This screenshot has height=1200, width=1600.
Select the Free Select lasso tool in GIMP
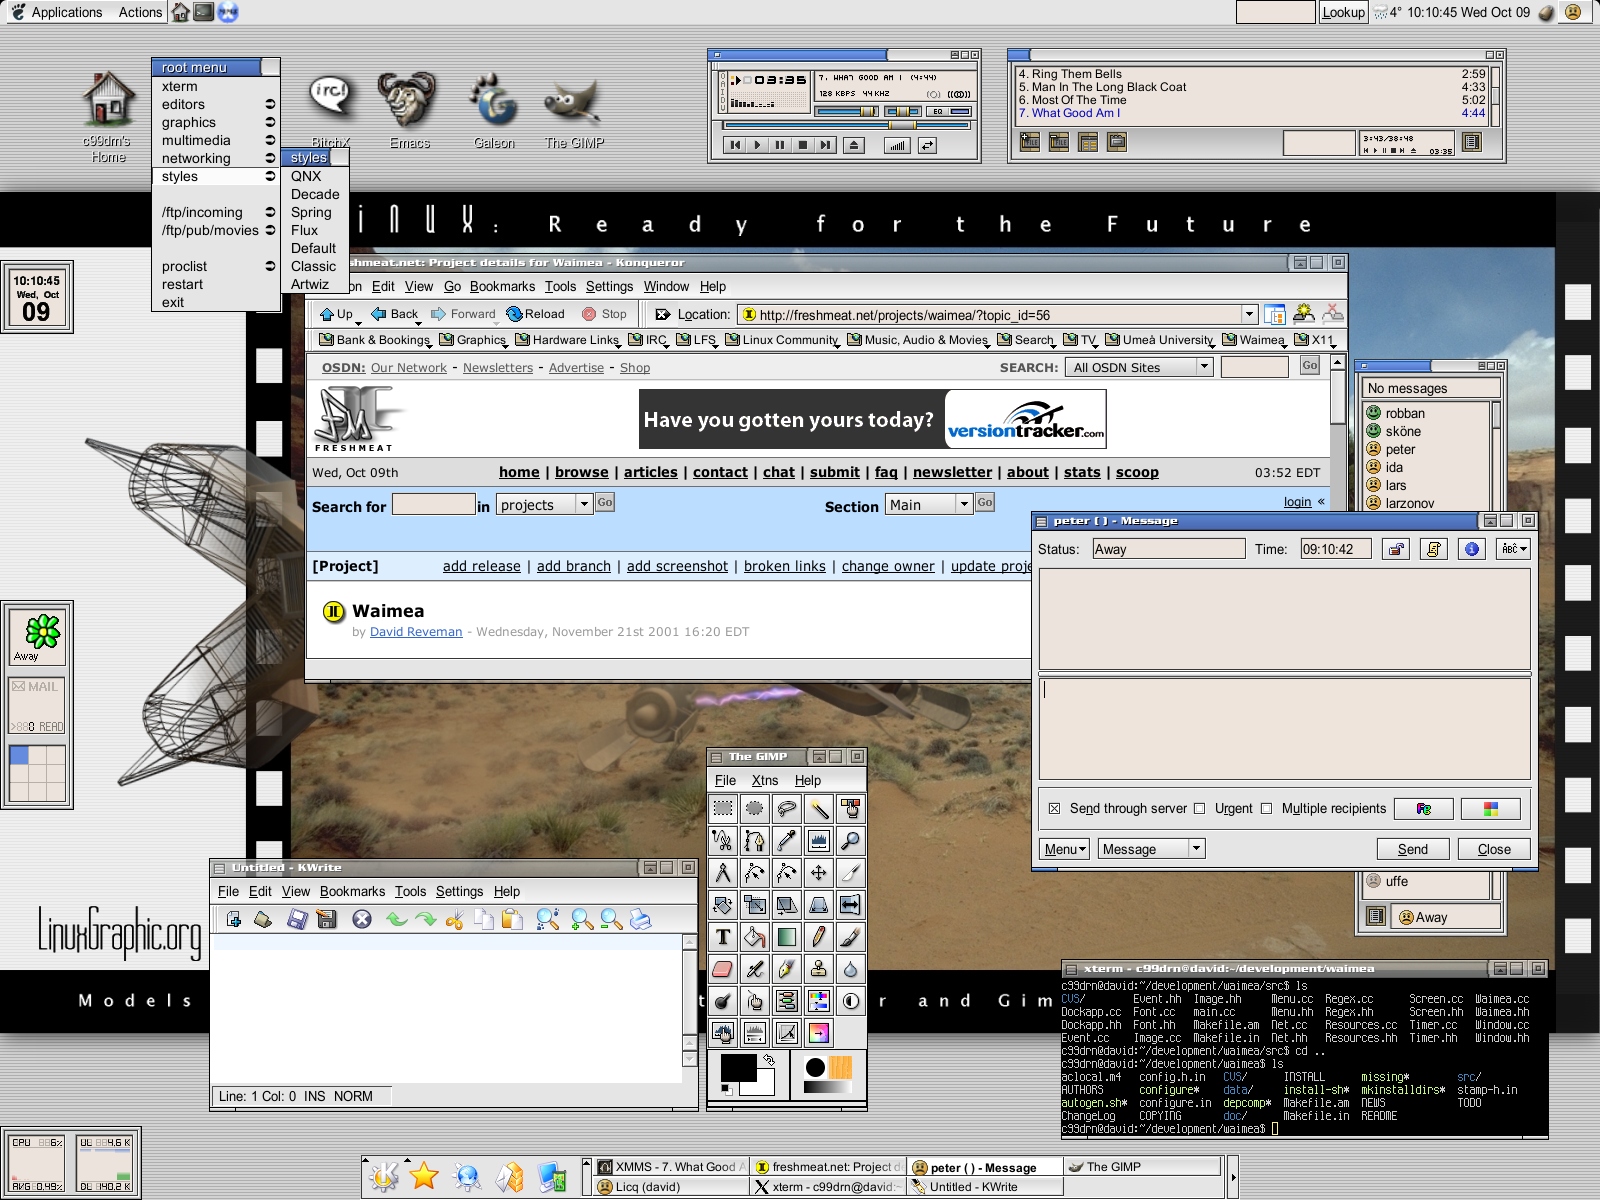tap(787, 808)
